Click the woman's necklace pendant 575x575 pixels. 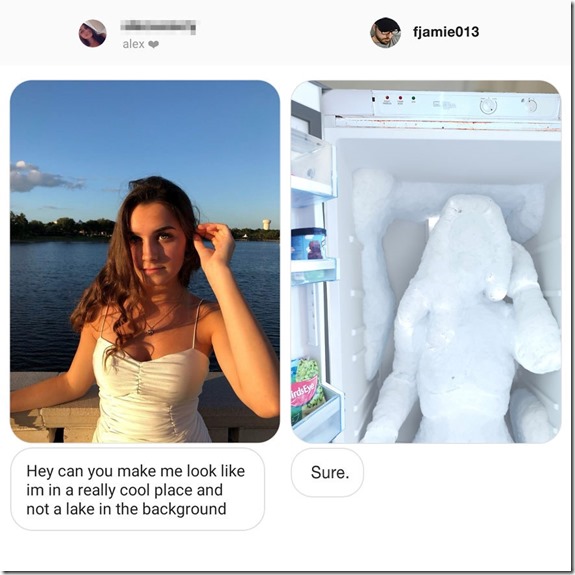150,332
